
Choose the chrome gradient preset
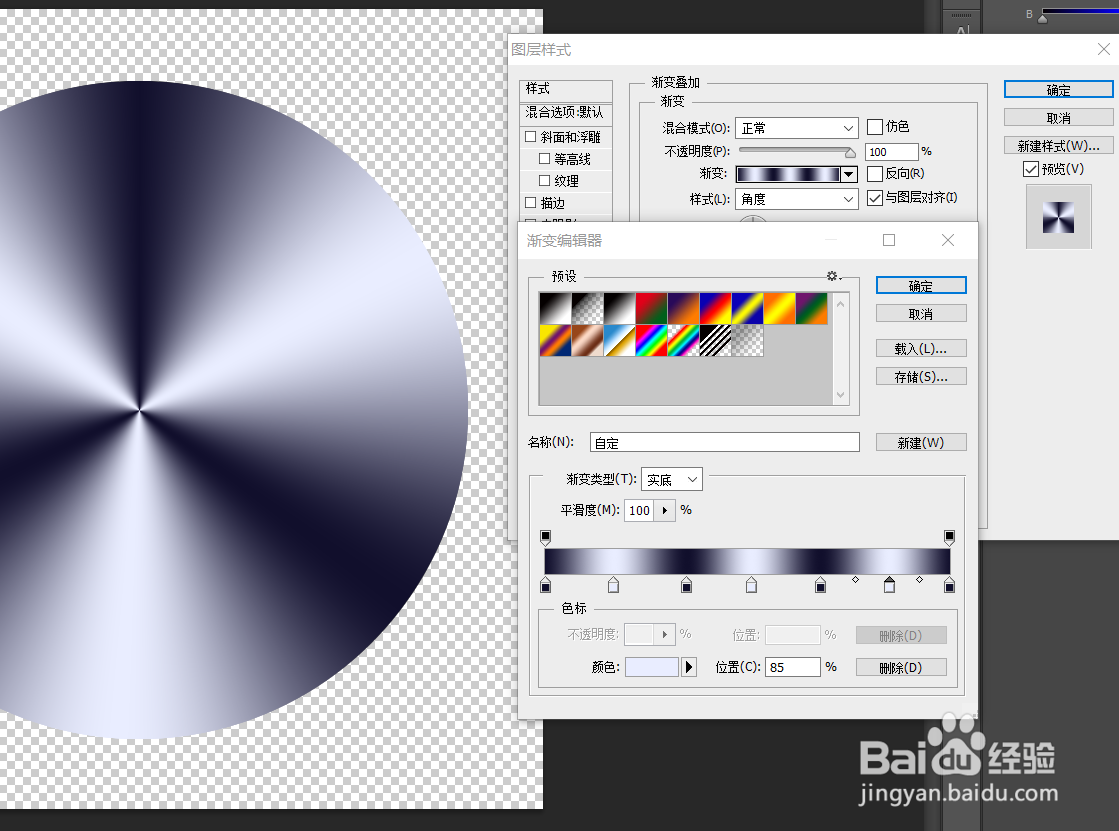pos(619,341)
